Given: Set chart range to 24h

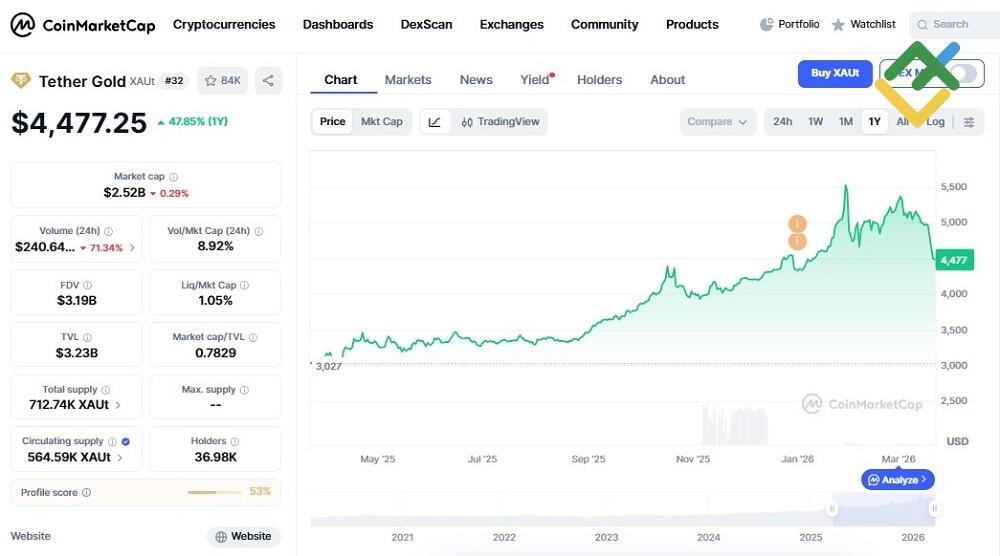Looking at the screenshot, I should click(x=783, y=122).
